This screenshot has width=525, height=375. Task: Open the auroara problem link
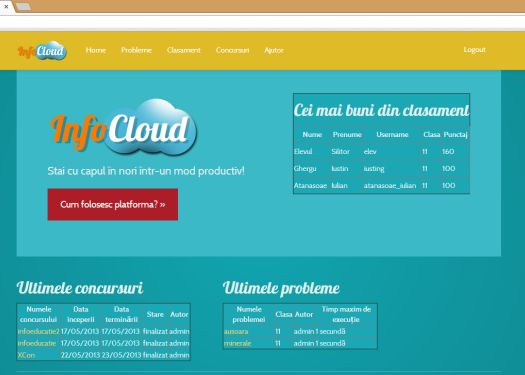(x=236, y=331)
